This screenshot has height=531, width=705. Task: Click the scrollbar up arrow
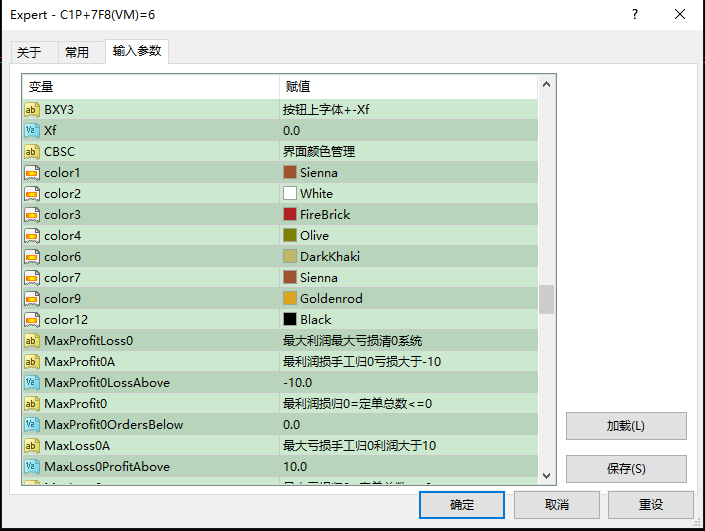pyautogui.click(x=546, y=84)
